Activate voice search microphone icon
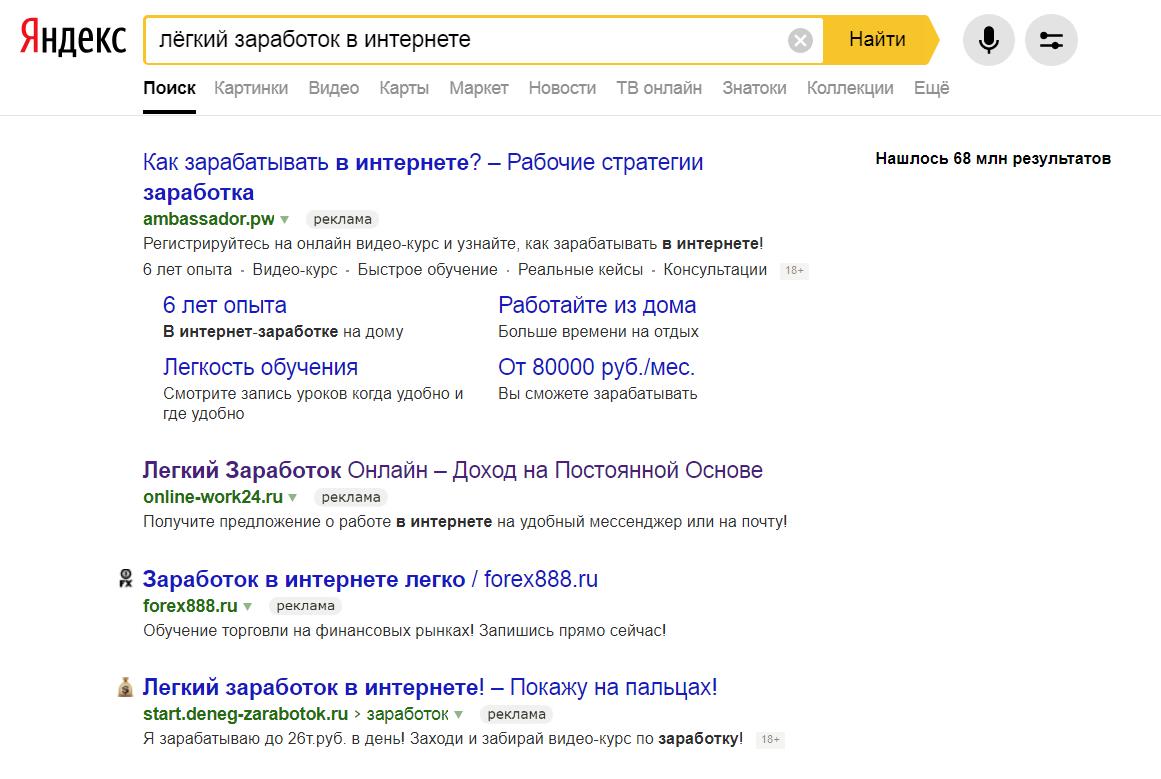 coord(988,40)
